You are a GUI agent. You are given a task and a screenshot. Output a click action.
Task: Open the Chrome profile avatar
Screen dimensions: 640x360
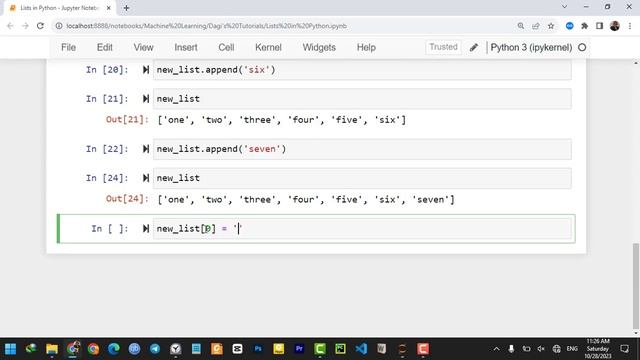615,26
